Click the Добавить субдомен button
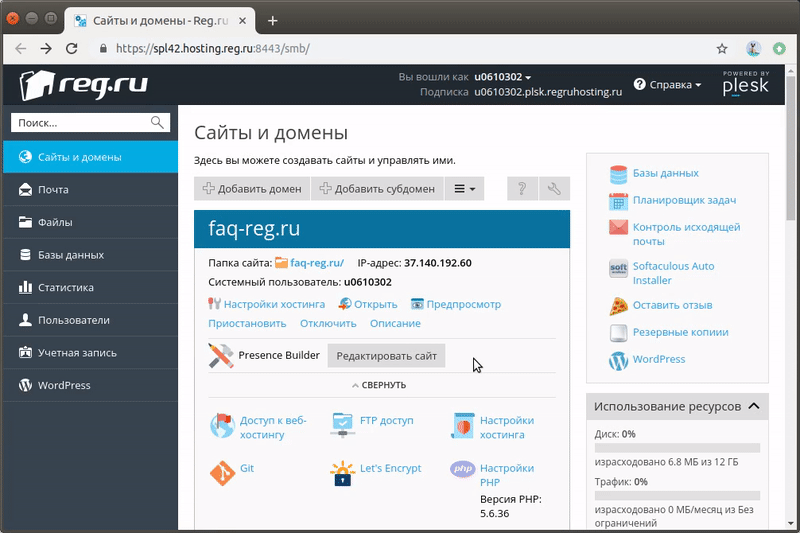This screenshot has height=533, width=800. (x=377, y=189)
